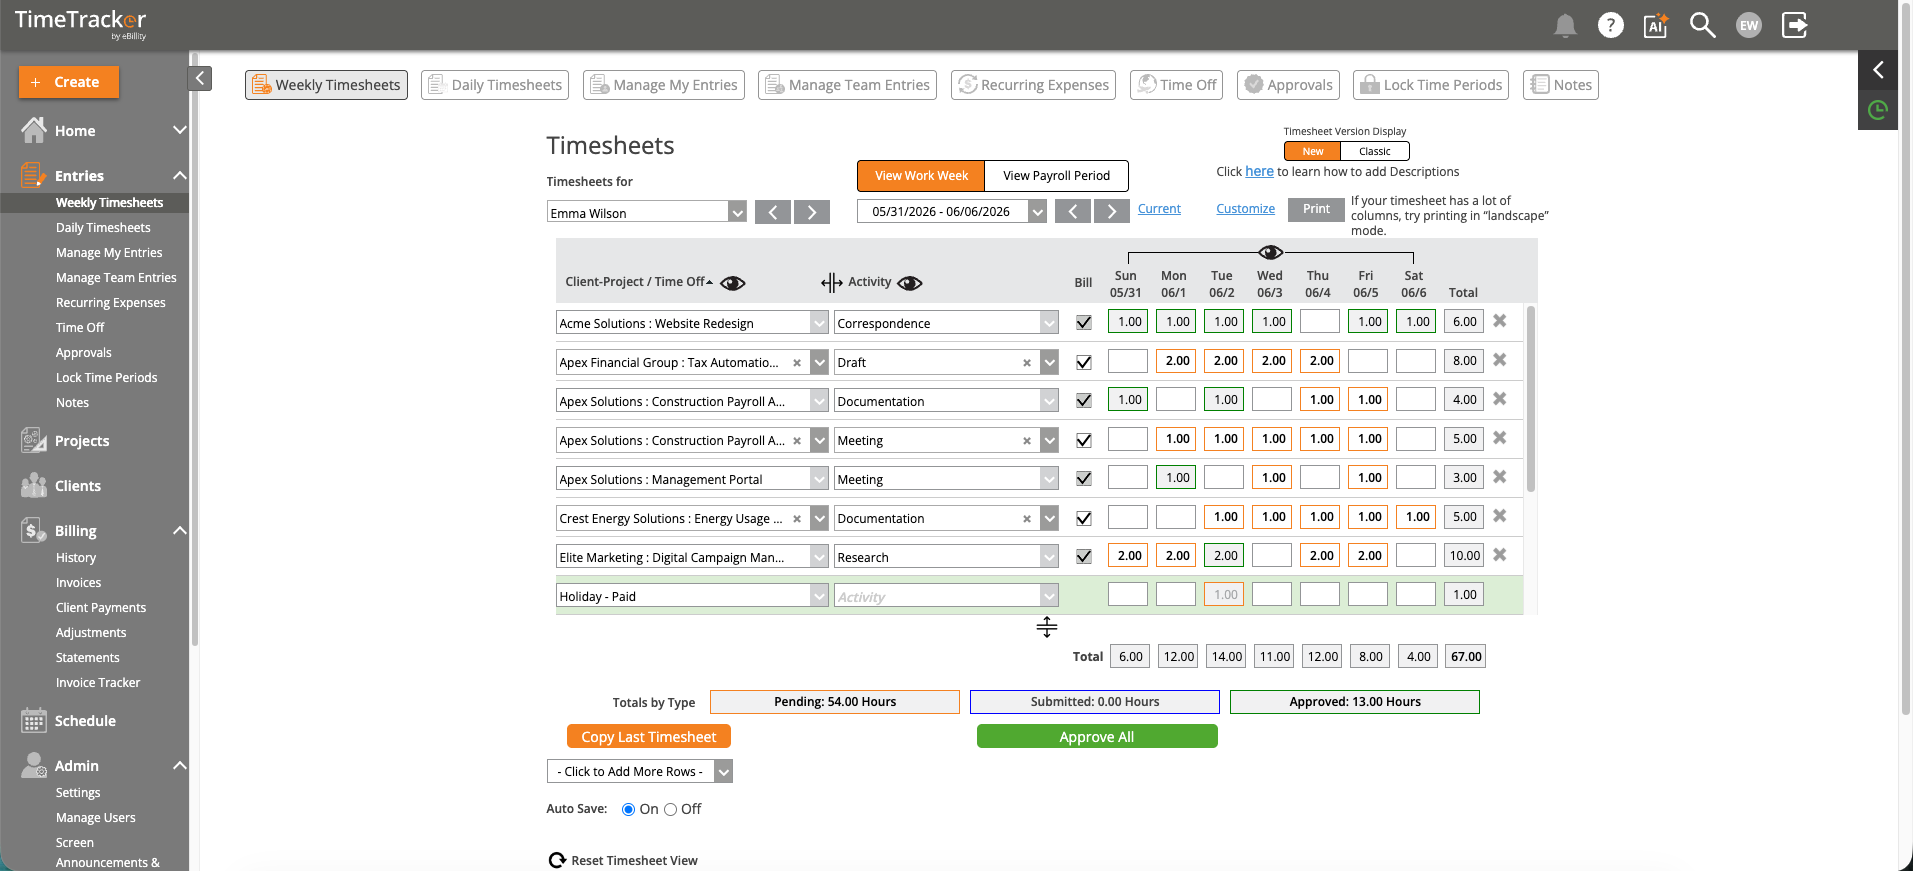Expand the Home sidebar section chevron
This screenshot has width=1913, height=871.
coord(180,130)
